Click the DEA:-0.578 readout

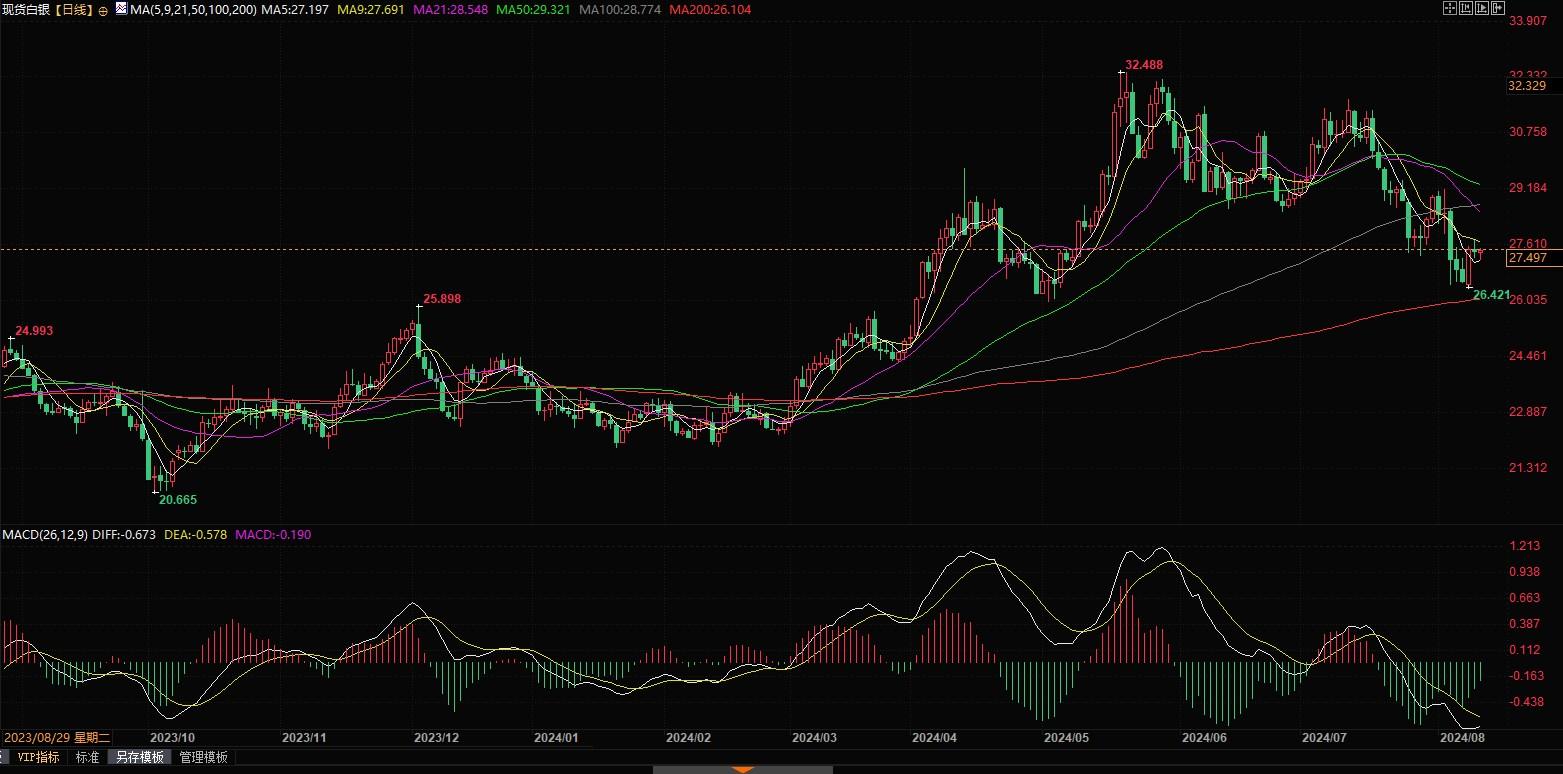click(x=195, y=535)
